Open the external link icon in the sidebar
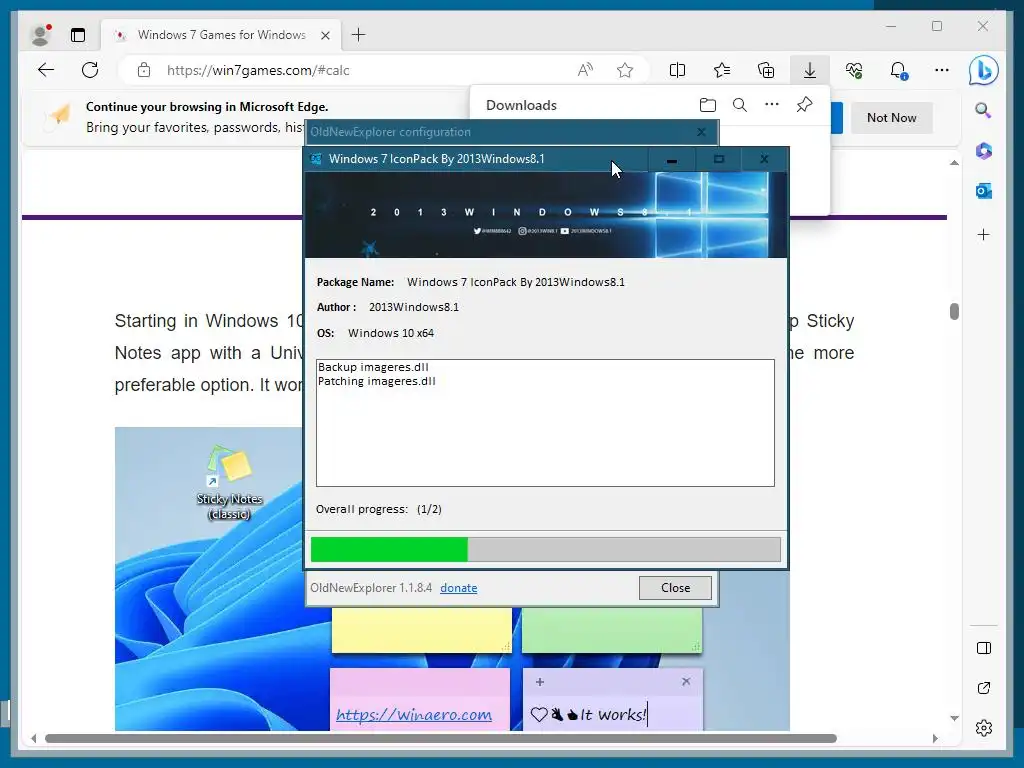 click(984, 688)
